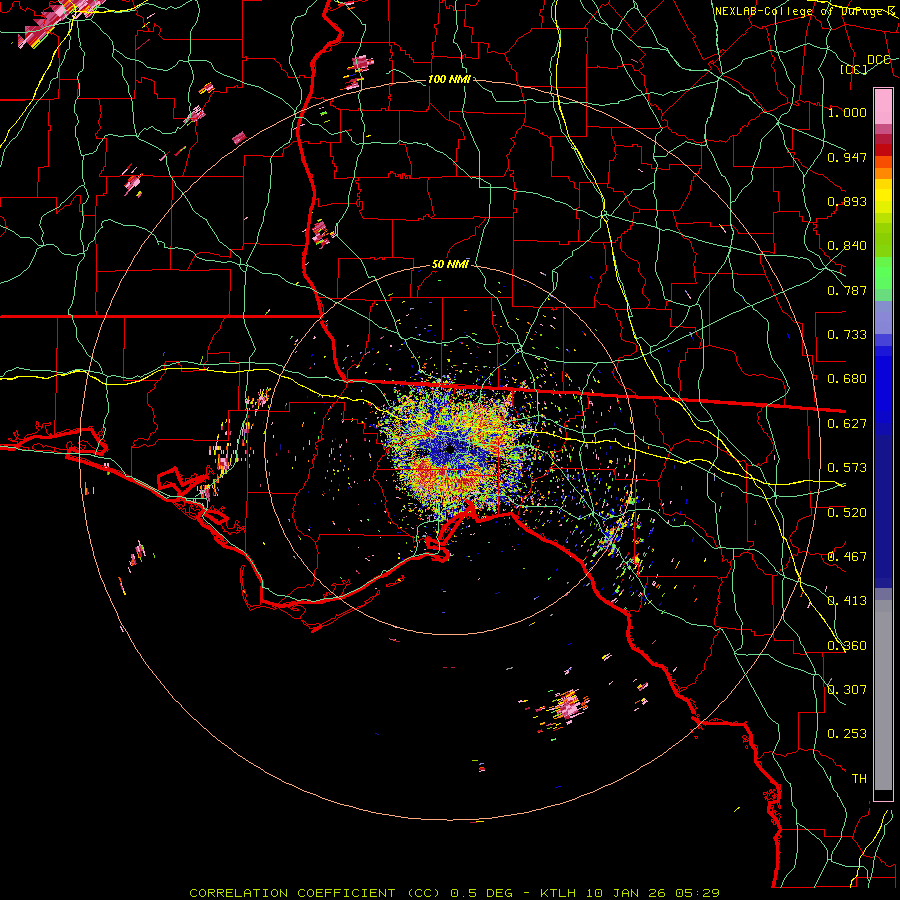Click the 05:29 timestamp
Image resolution: width=900 pixels, height=900 pixels.
tap(698, 893)
